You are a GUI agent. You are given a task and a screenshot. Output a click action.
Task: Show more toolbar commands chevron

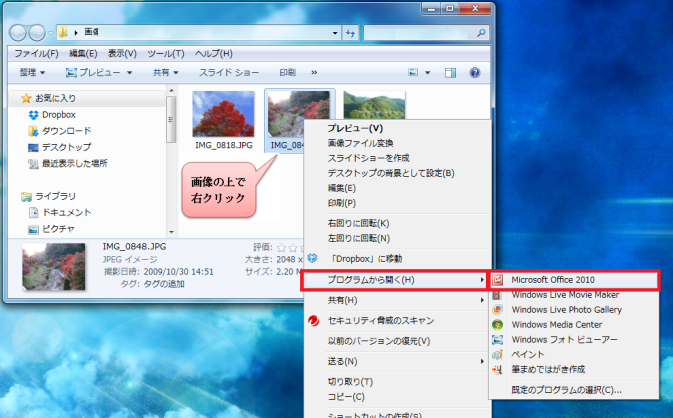(314, 73)
